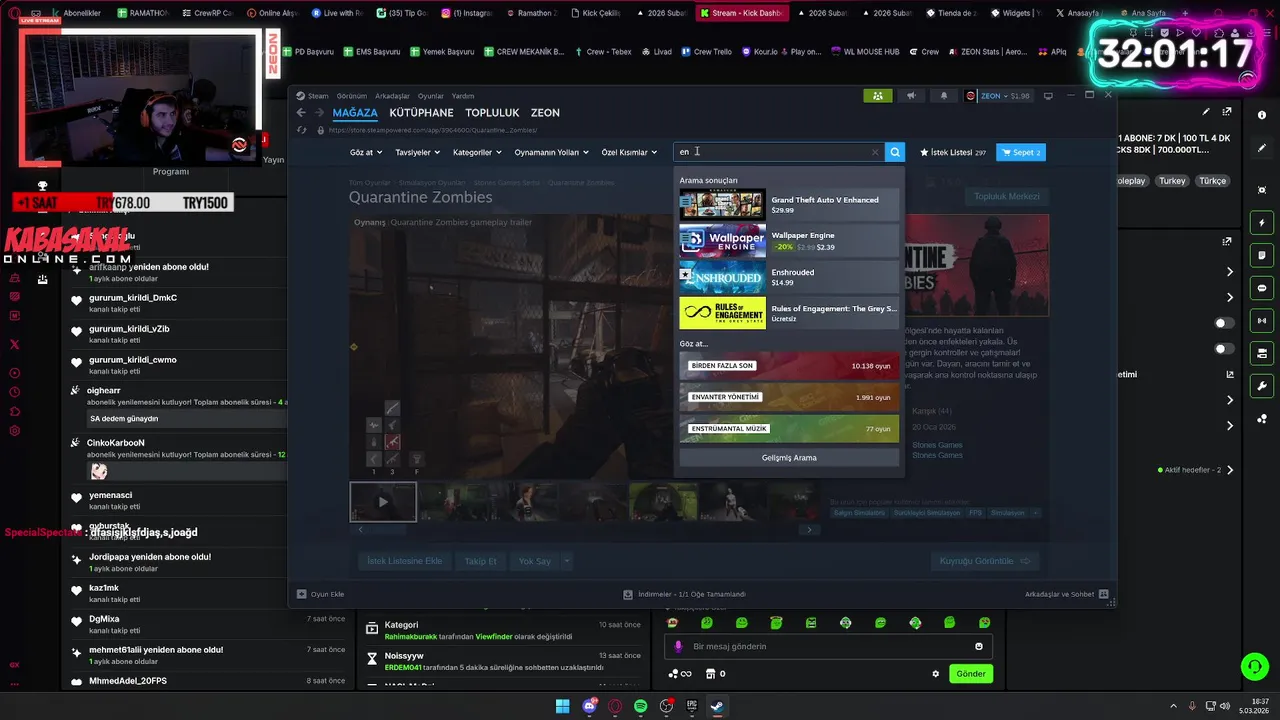Screen dimensions: 1280x720
Task: Click the Türkçe tag in Kick panel
Action: coord(1212,181)
